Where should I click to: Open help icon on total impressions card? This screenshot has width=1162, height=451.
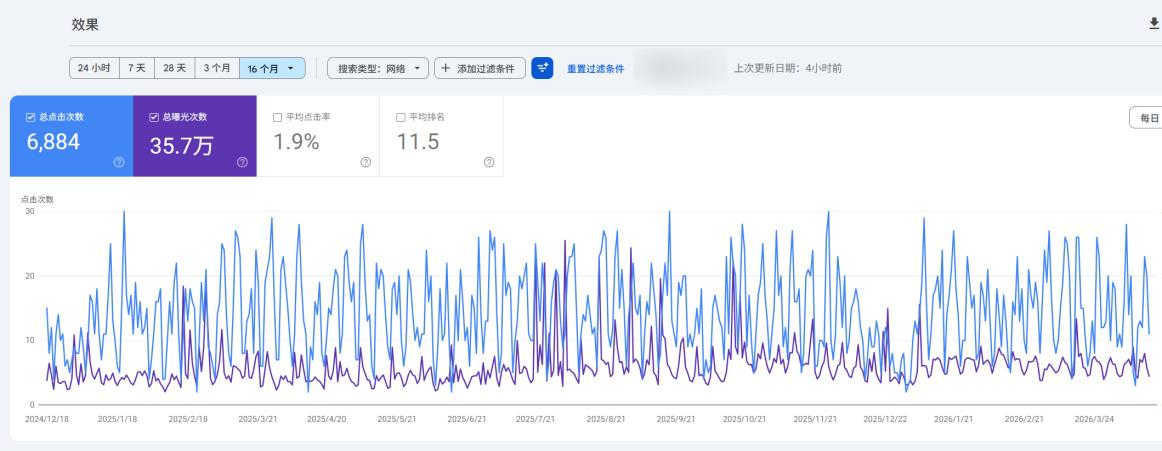[x=242, y=162]
